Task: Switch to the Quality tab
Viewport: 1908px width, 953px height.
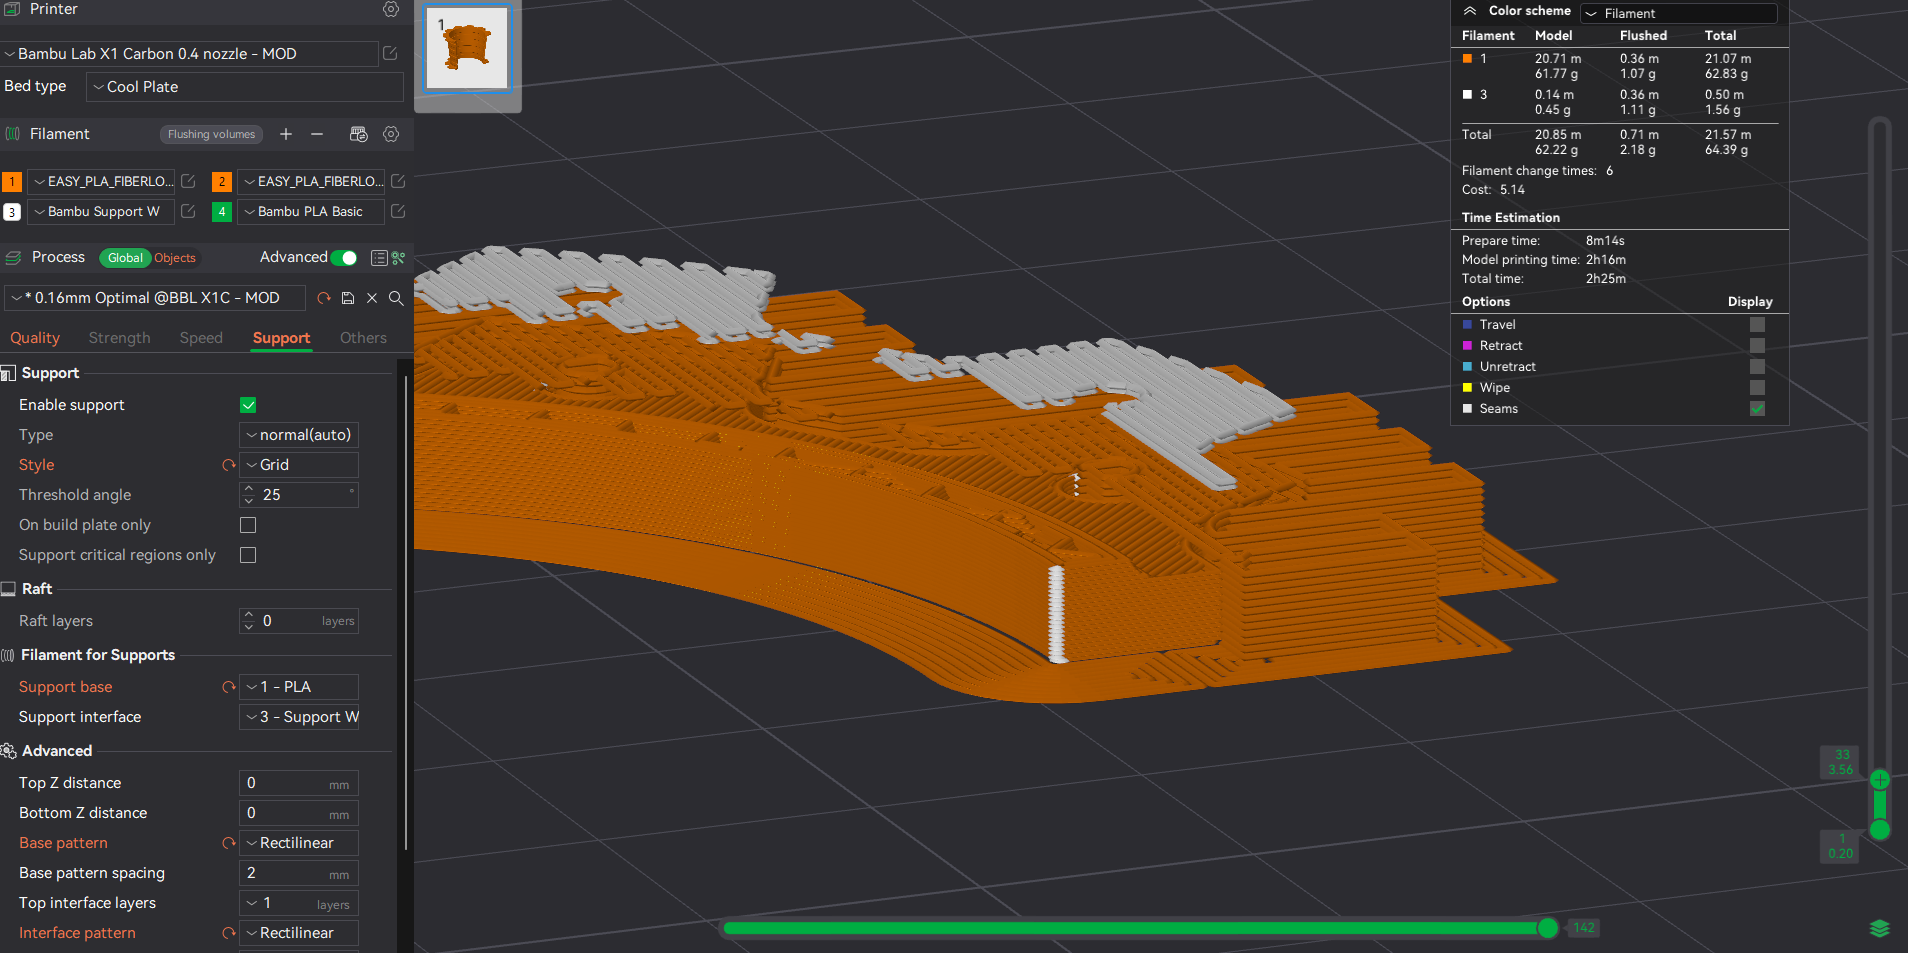Action: [x=35, y=338]
